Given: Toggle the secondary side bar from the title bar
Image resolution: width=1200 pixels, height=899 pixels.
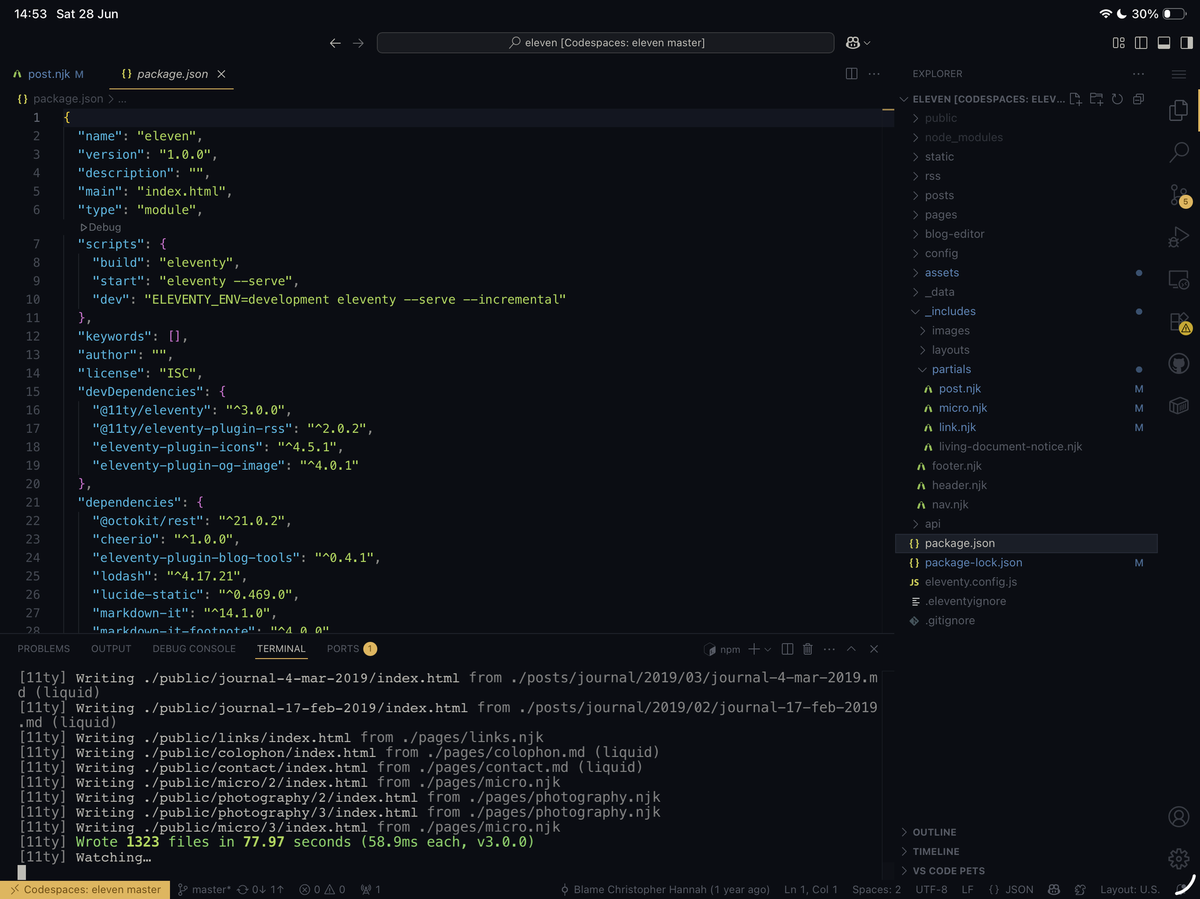Looking at the screenshot, I should [x=1187, y=42].
